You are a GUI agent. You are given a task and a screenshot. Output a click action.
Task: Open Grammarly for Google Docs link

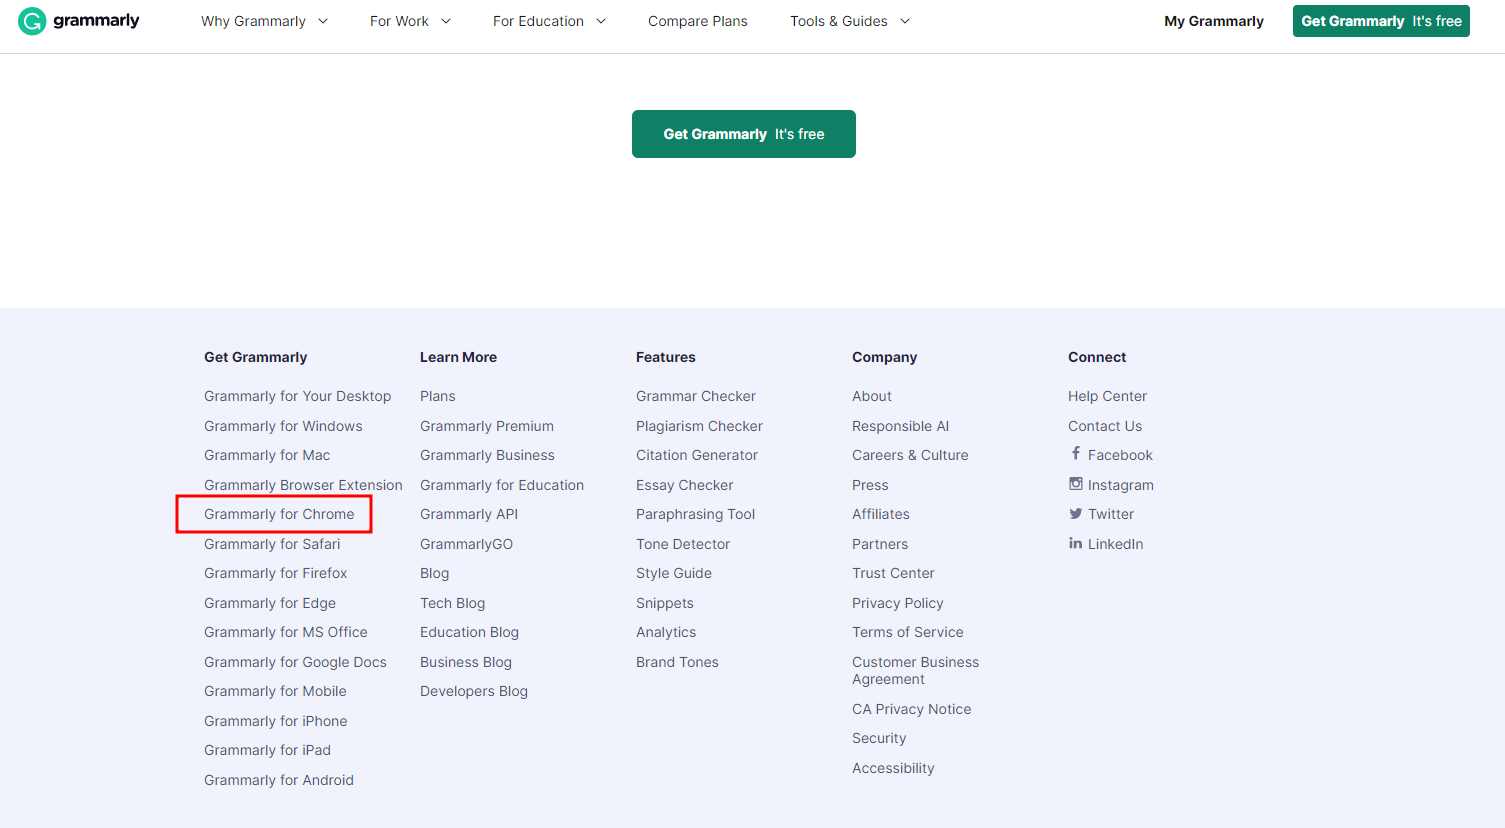point(295,662)
